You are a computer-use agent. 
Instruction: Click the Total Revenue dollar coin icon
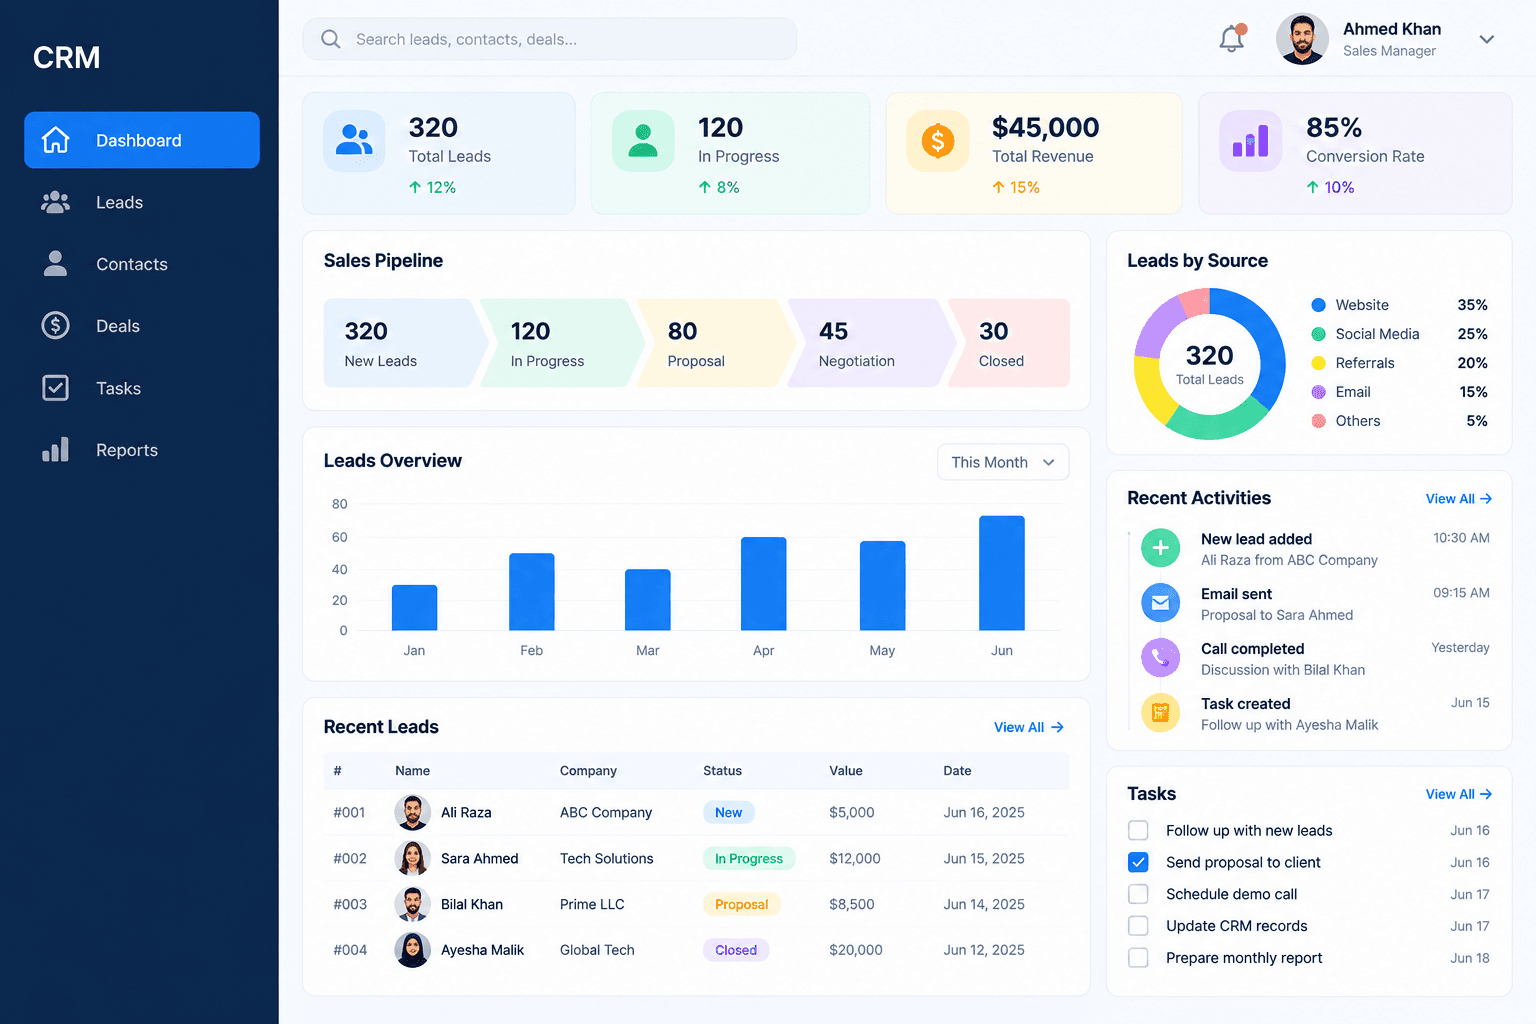click(938, 140)
